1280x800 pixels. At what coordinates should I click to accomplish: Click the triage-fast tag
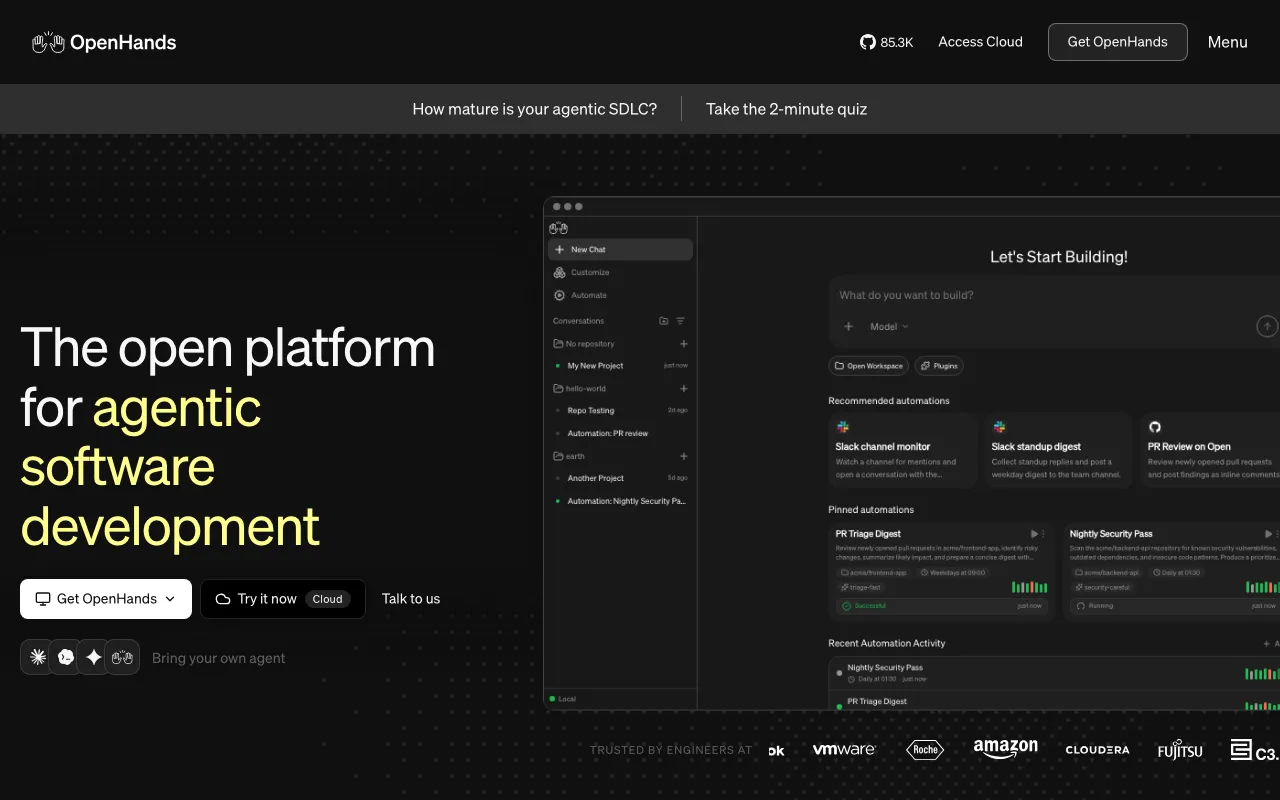click(x=861, y=588)
